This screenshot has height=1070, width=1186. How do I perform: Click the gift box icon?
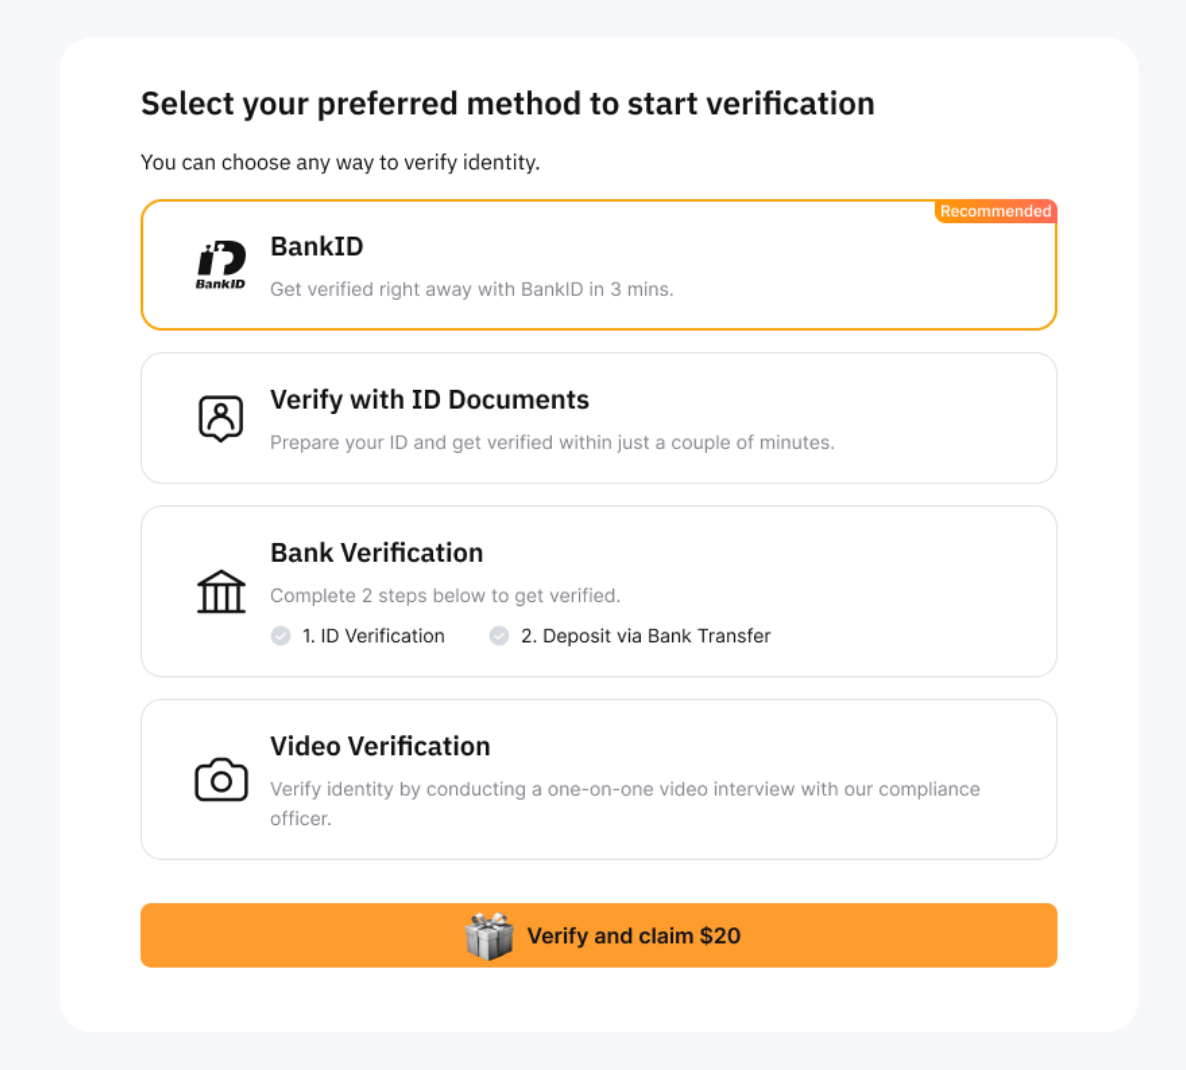tap(489, 936)
